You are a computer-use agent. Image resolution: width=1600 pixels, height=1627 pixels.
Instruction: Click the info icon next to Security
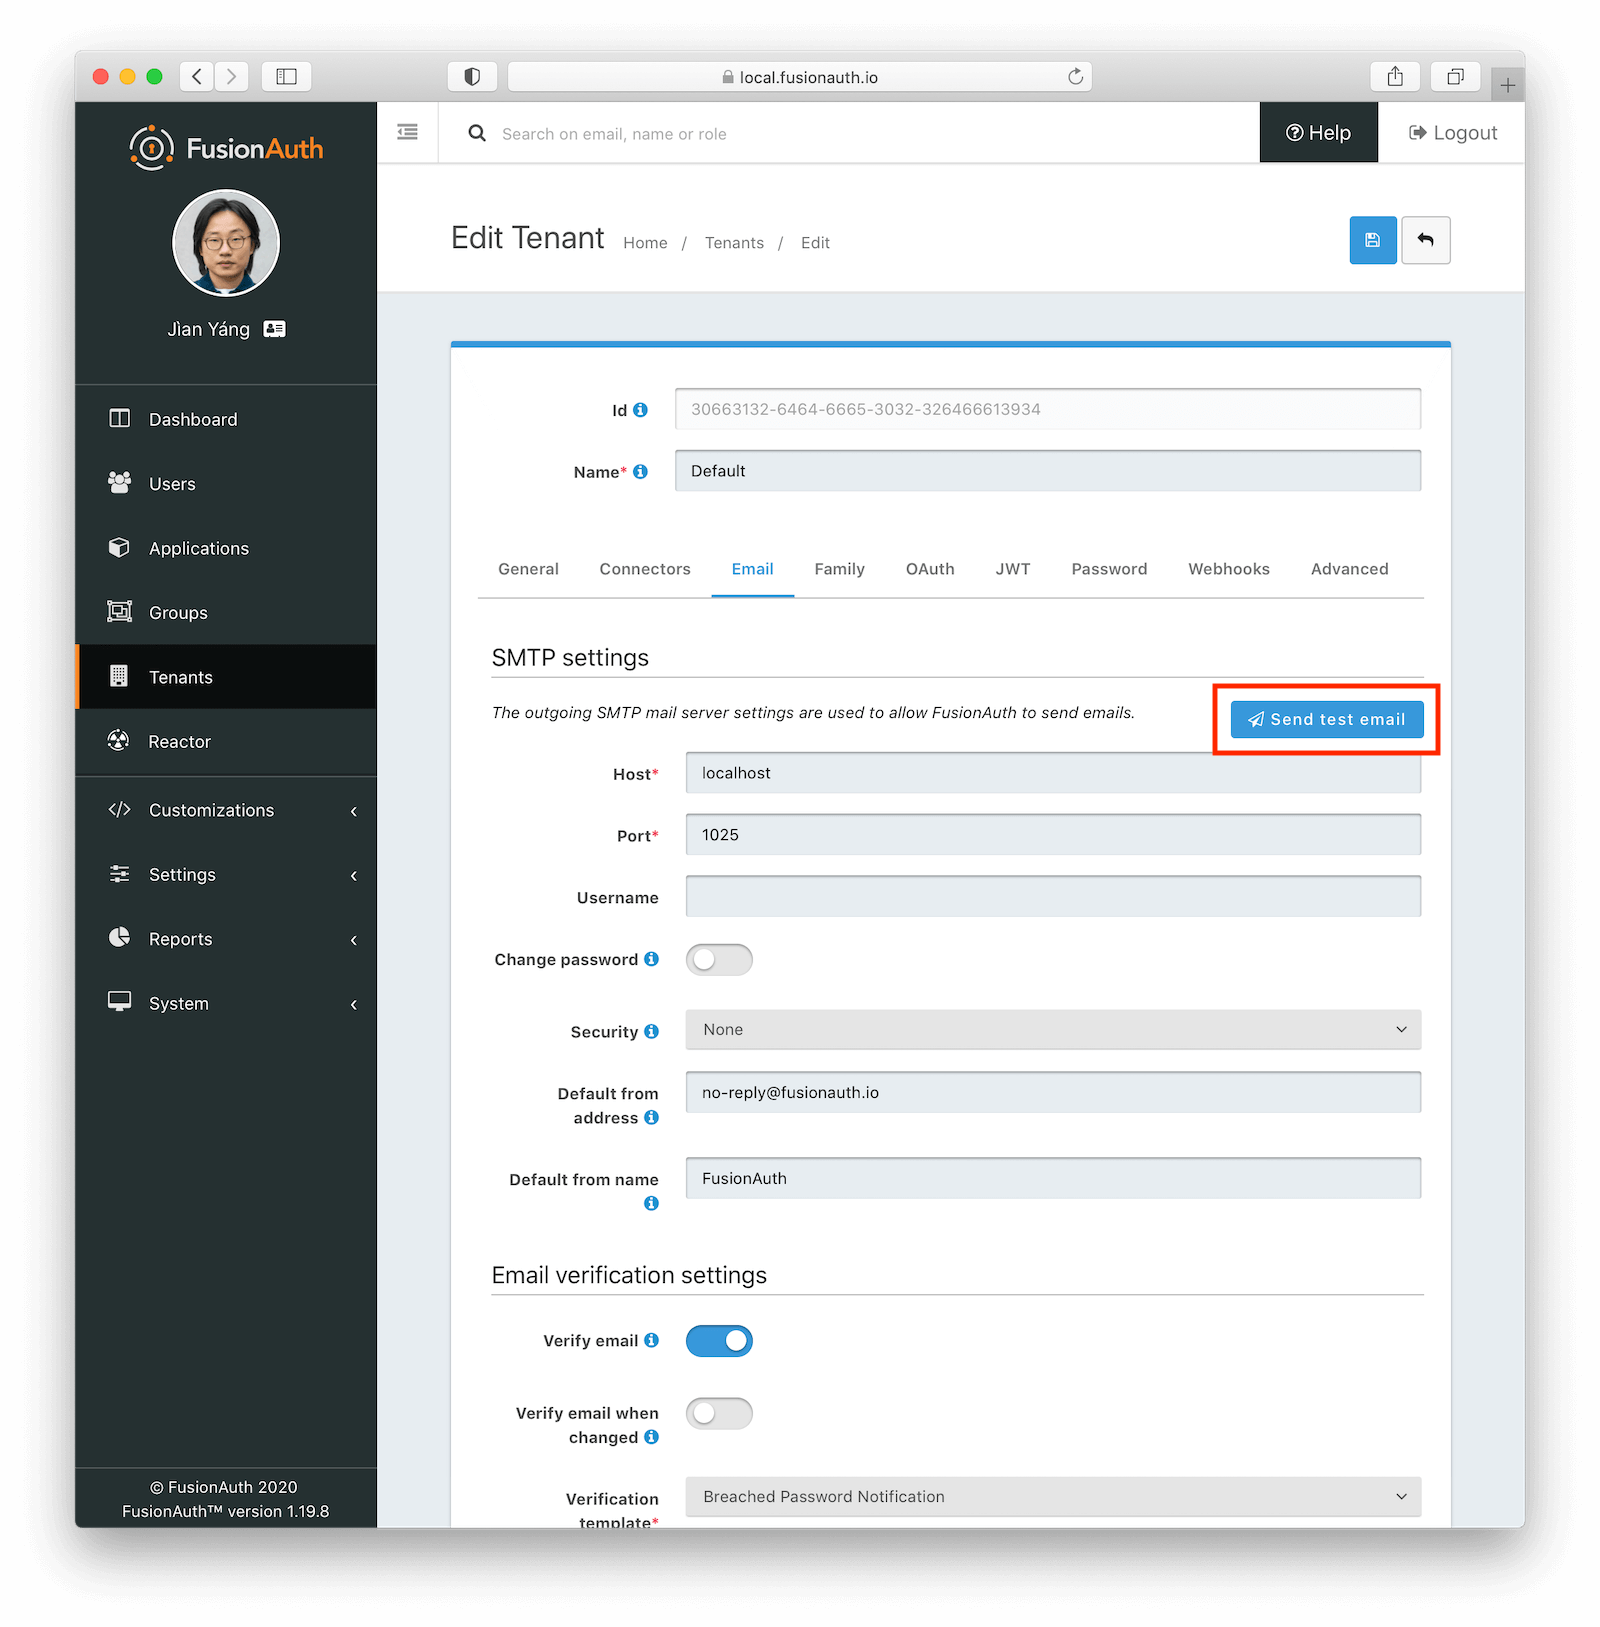652,1031
